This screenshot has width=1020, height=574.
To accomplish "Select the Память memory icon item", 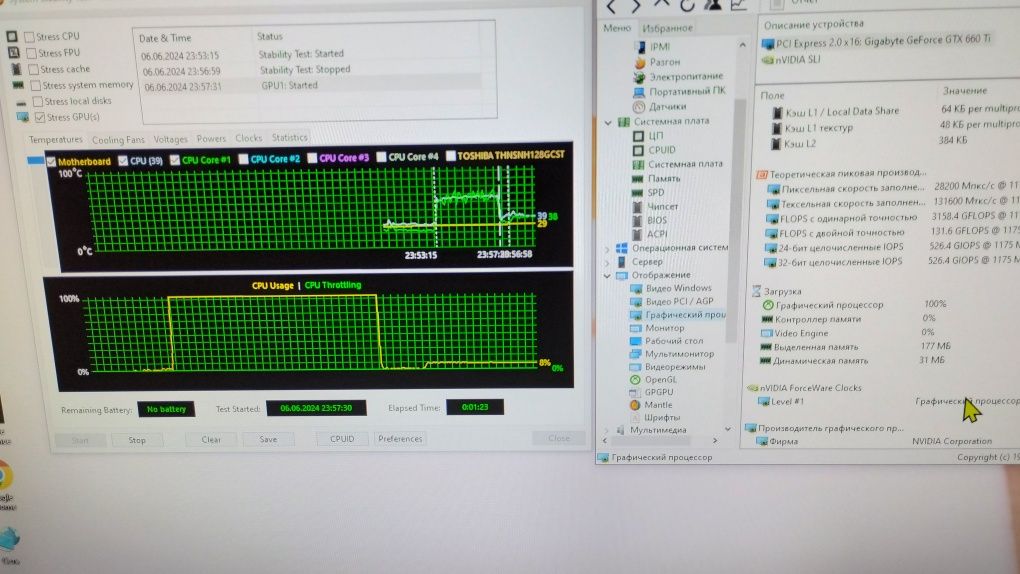I will coord(638,178).
